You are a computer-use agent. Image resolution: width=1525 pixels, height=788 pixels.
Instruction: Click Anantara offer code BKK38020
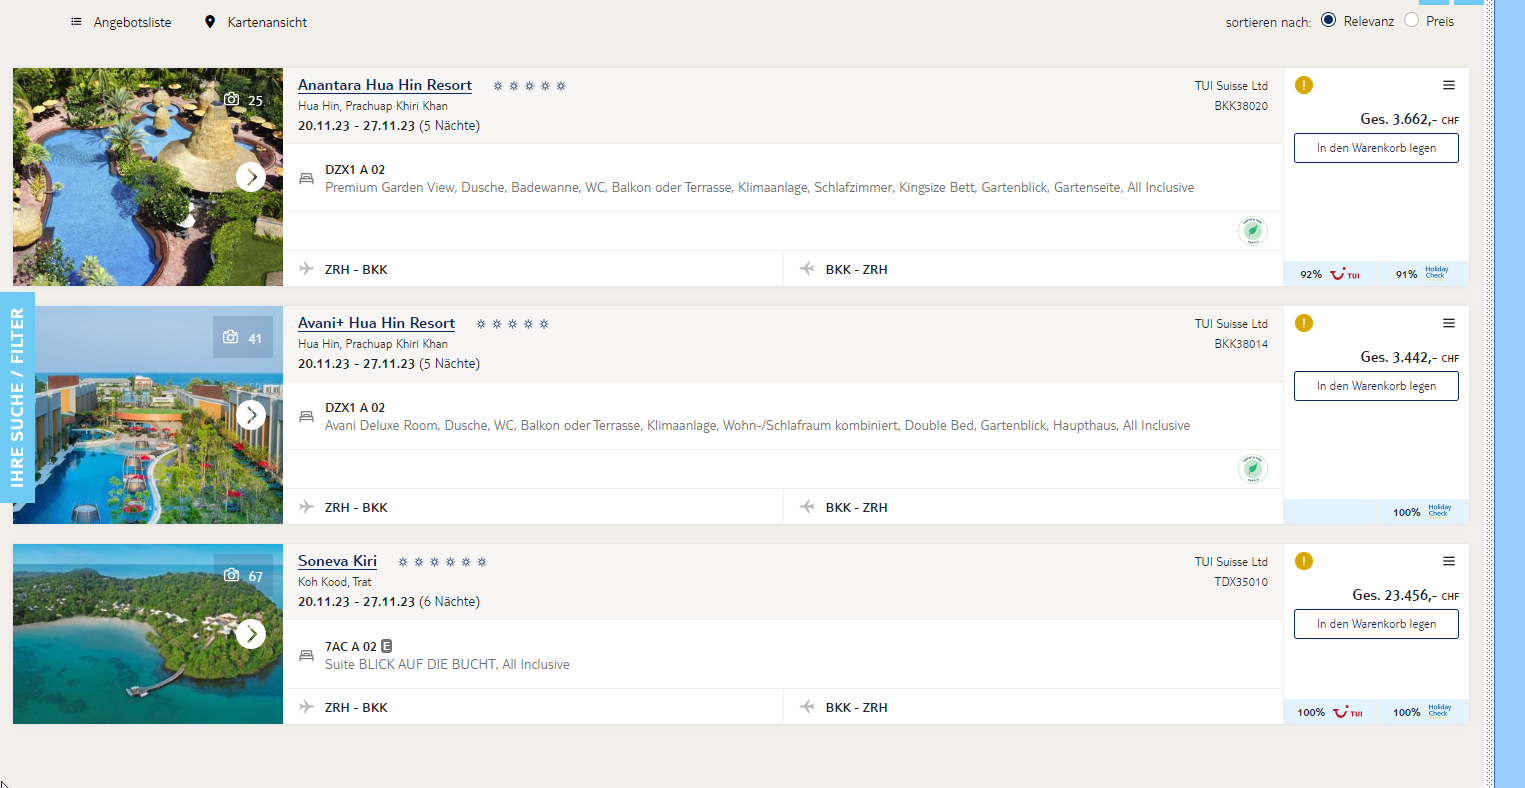click(x=1241, y=106)
